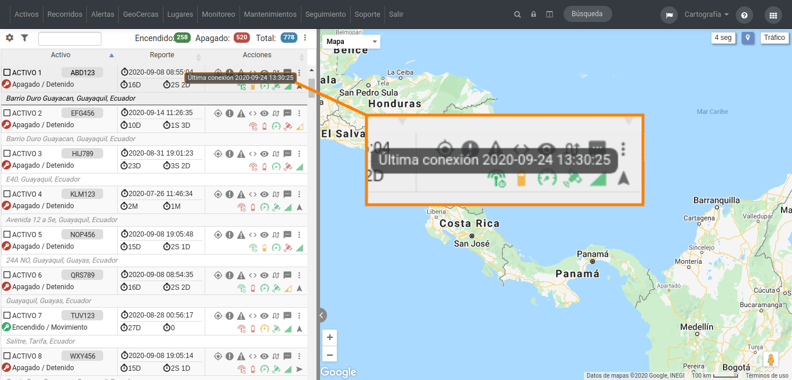Toggle the eye visibility icon for ACTIVO 6
The width and height of the screenshot is (792, 380).
264,275
